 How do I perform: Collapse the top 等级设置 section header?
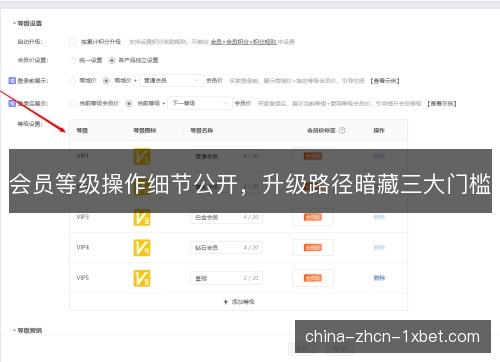click(x=27, y=23)
